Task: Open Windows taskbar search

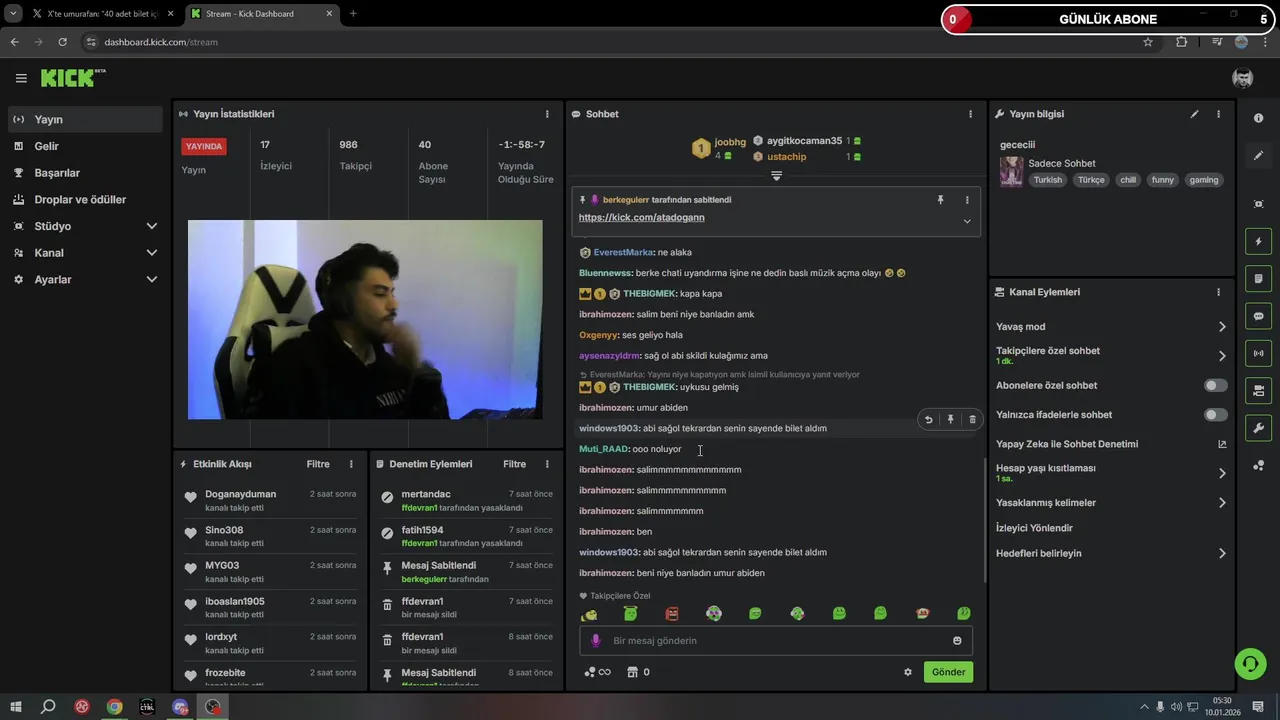Action: 48,707
